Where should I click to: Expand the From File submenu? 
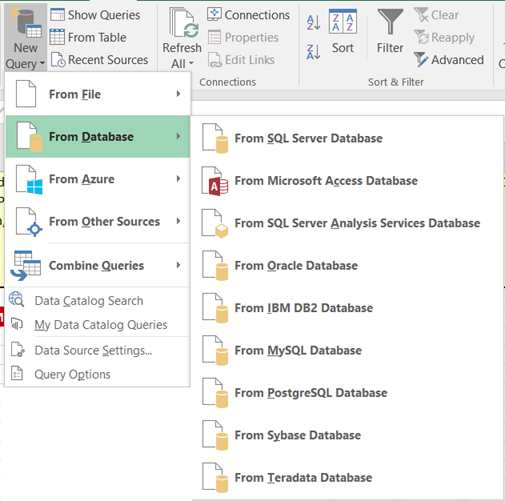click(x=98, y=94)
